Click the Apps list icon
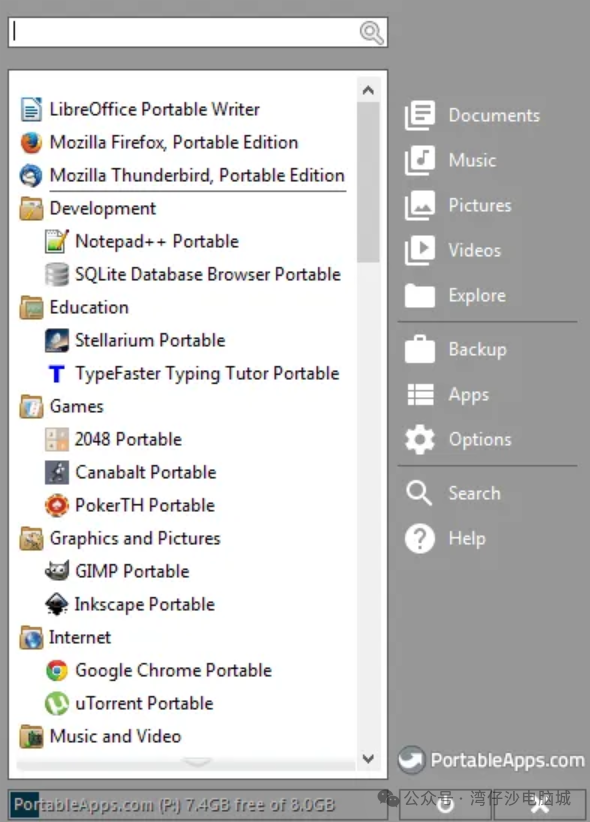Viewport: 590px width, 822px height. coord(420,395)
